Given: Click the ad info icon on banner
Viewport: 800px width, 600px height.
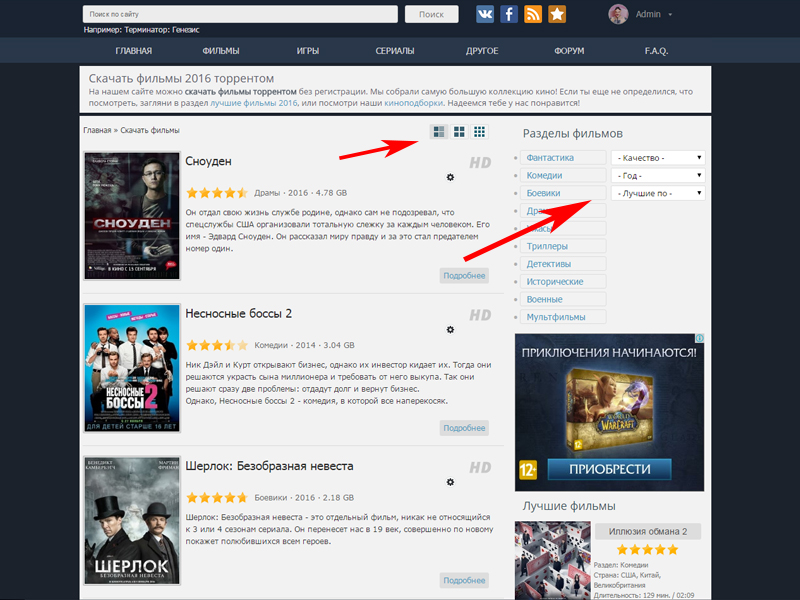Looking at the screenshot, I should [699, 338].
